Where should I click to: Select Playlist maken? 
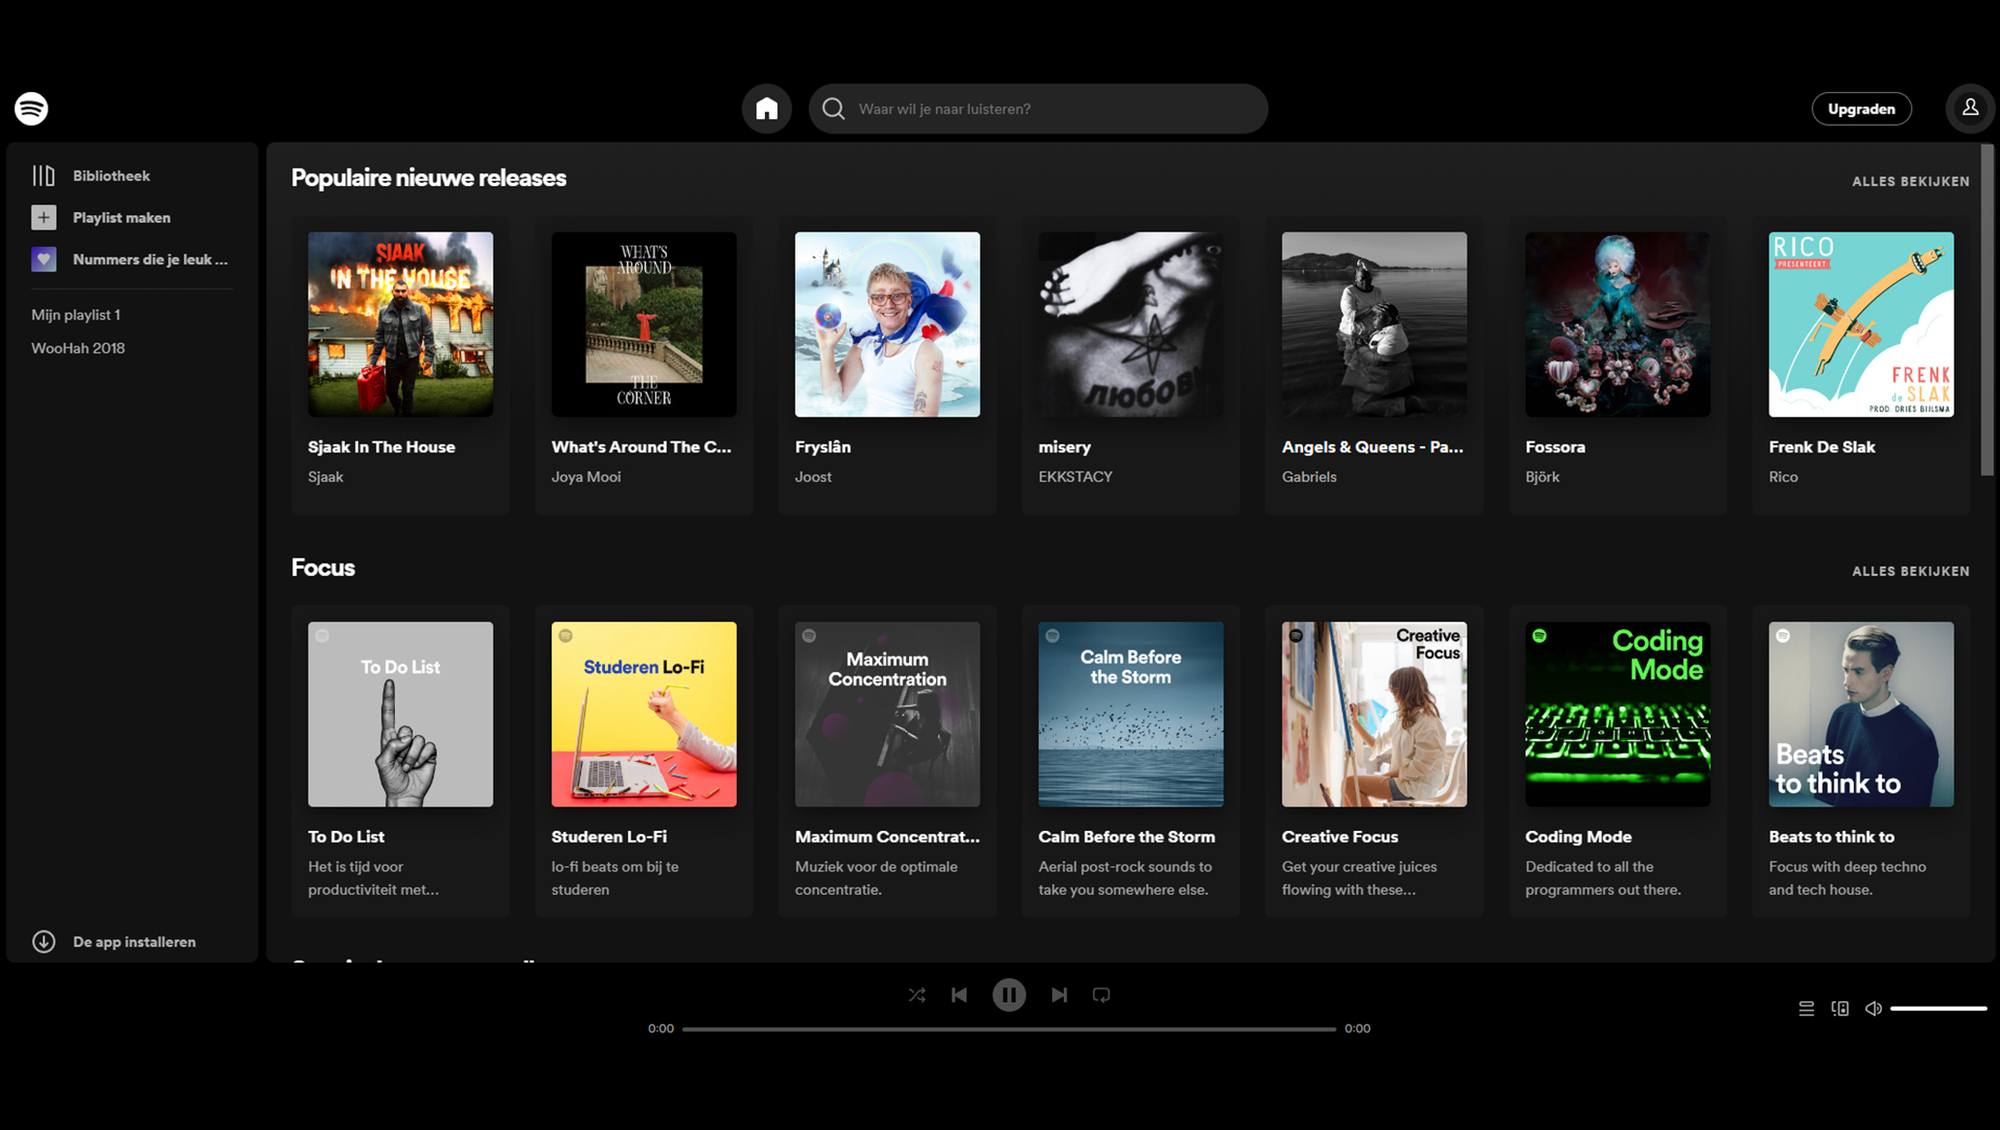(122, 217)
